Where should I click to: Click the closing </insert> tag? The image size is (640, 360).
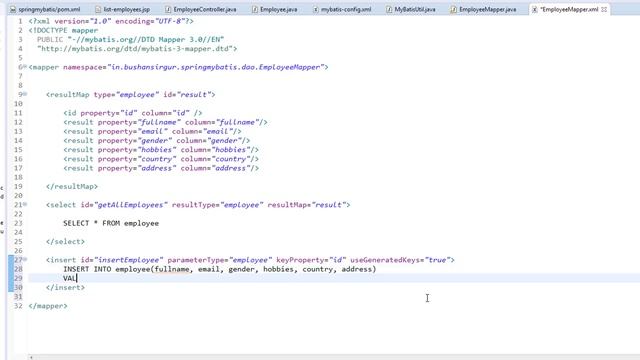coord(65,287)
